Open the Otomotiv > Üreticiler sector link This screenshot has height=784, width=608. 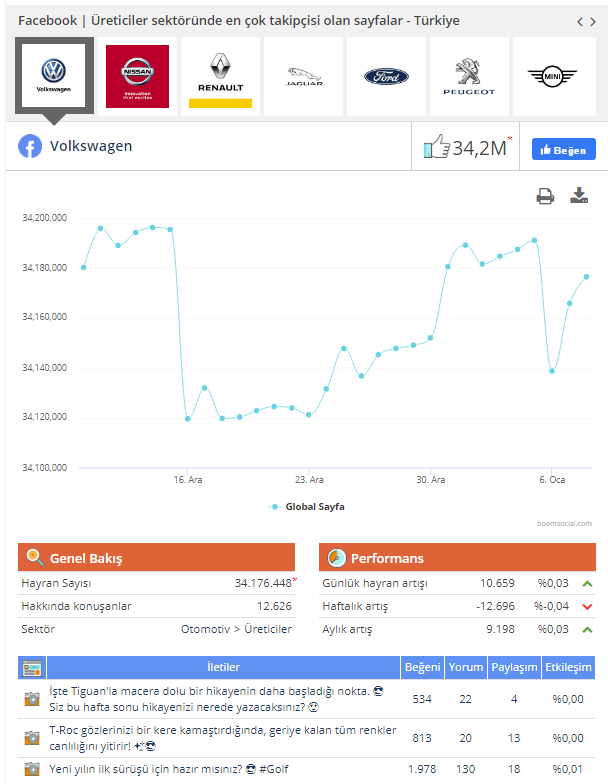tap(236, 629)
